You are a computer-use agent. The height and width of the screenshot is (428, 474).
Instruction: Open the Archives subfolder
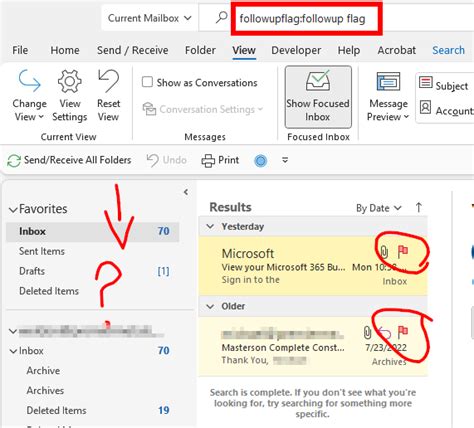point(45,390)
